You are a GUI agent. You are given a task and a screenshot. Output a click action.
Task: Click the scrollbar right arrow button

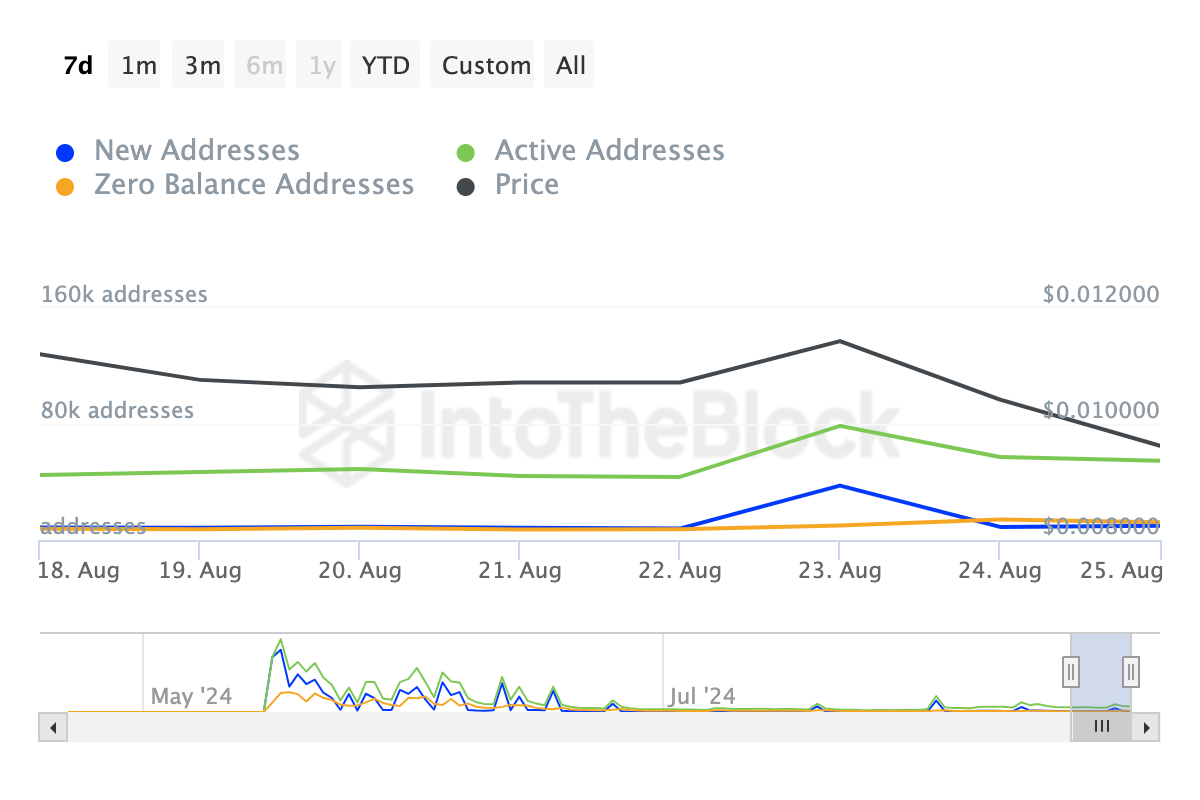(1146, 727)
